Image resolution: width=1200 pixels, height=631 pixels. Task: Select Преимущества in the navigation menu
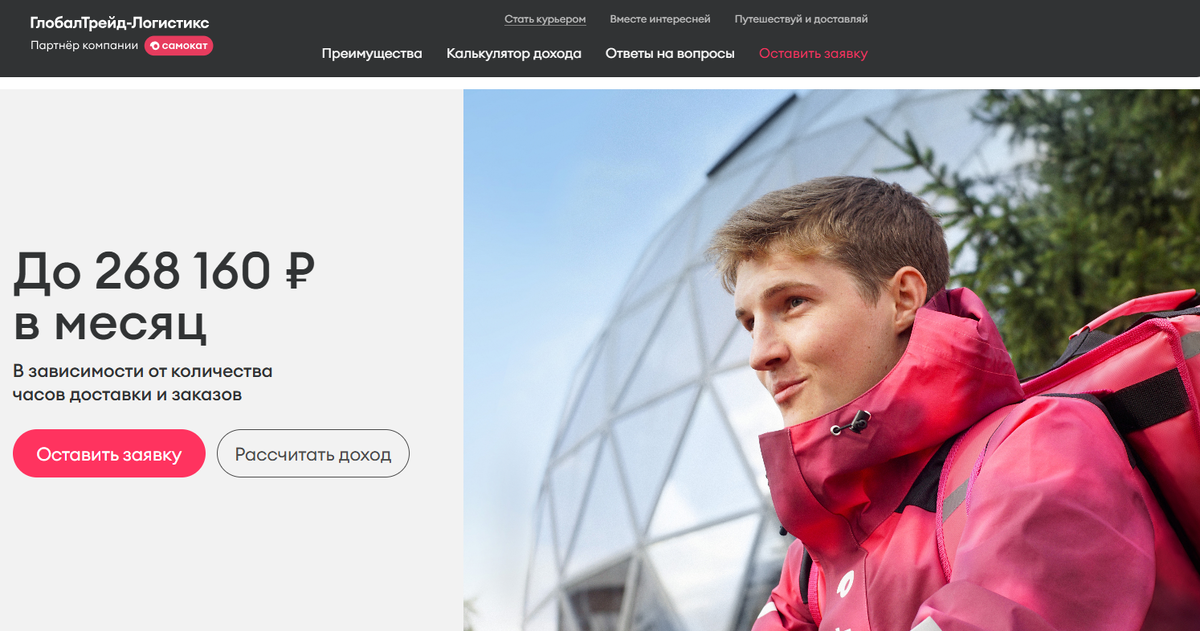coord(372,54)
